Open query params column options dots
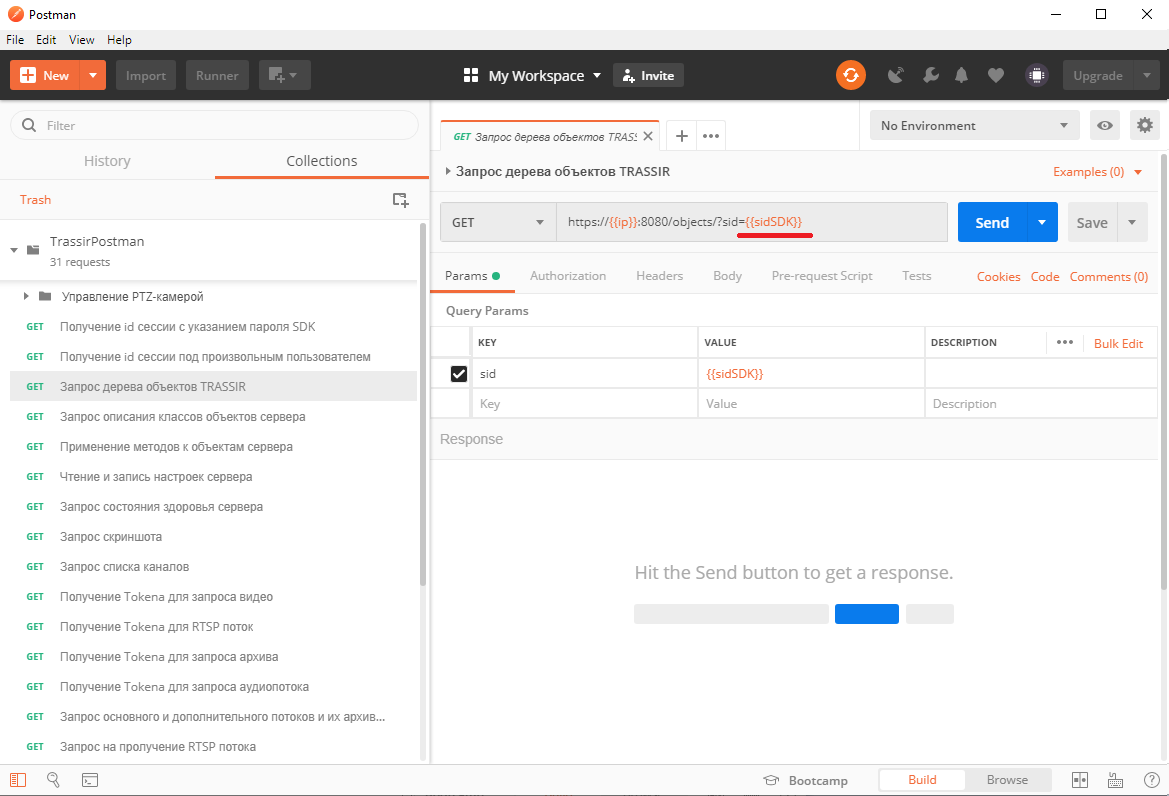 tap(1065, 342)
